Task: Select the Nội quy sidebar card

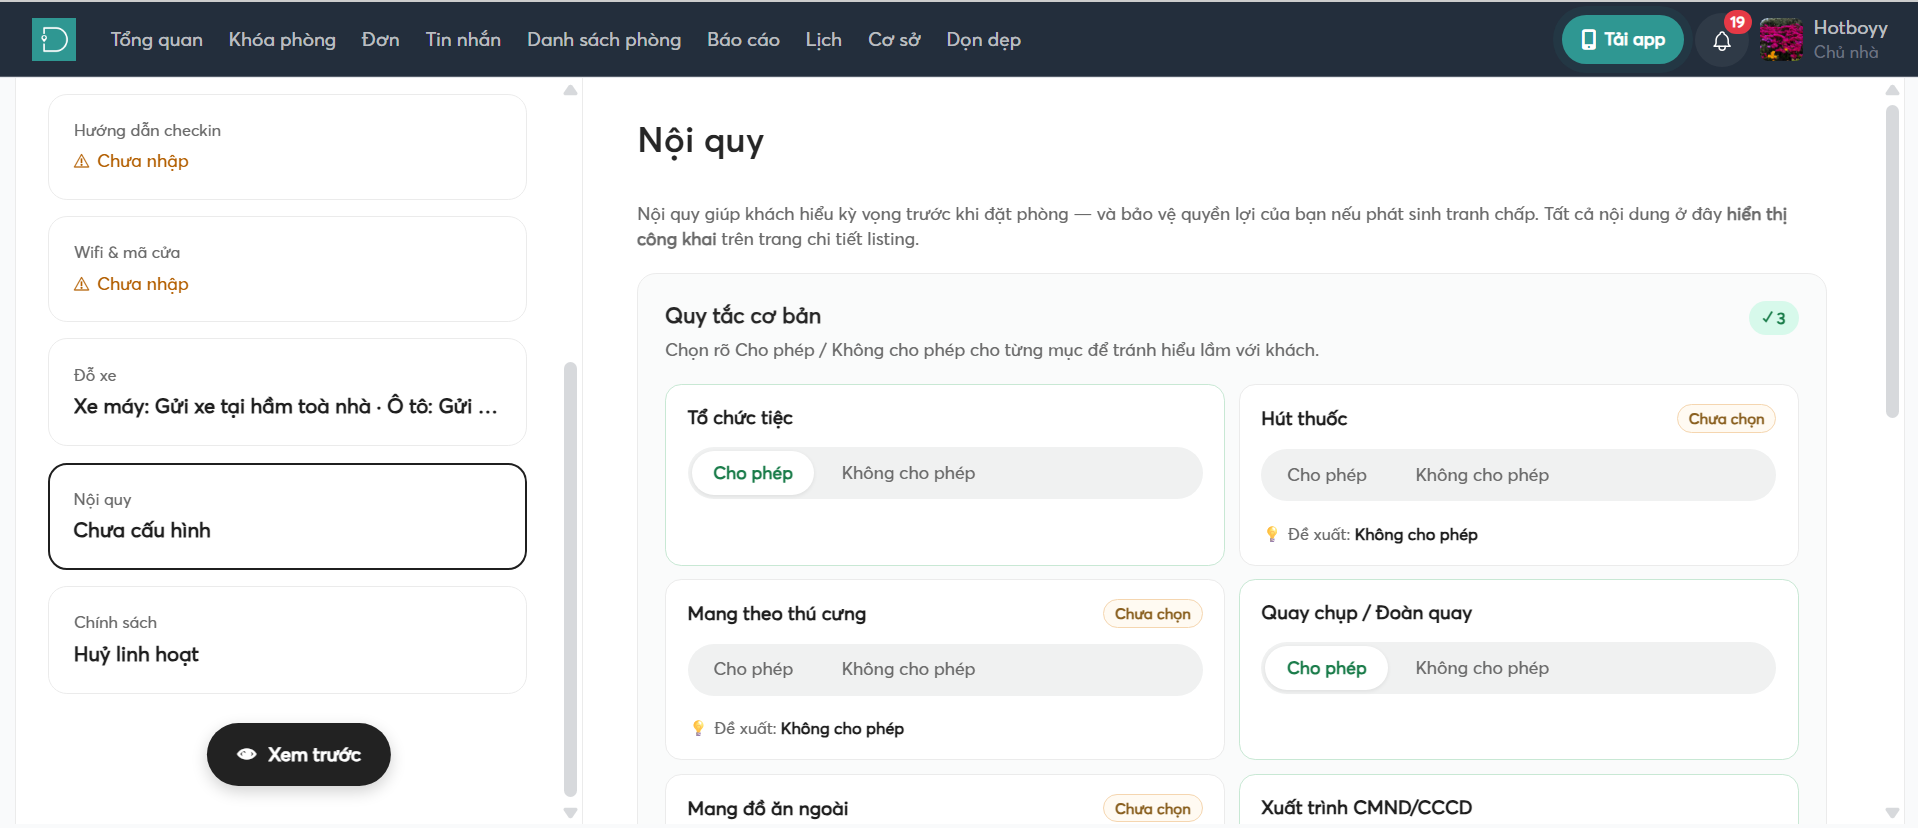Action: point(287,516)
